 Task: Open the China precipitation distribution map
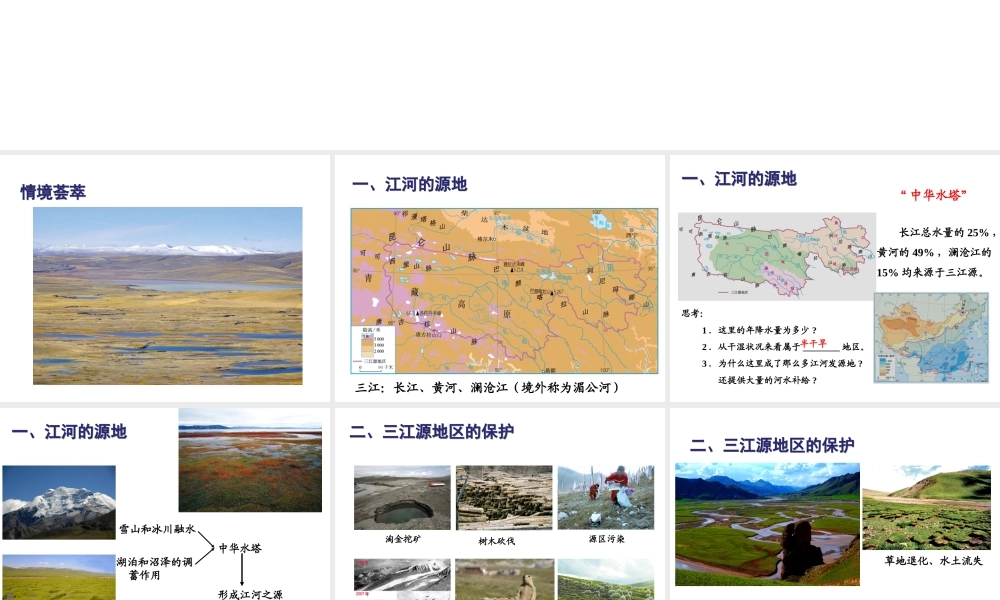[931, 338]
